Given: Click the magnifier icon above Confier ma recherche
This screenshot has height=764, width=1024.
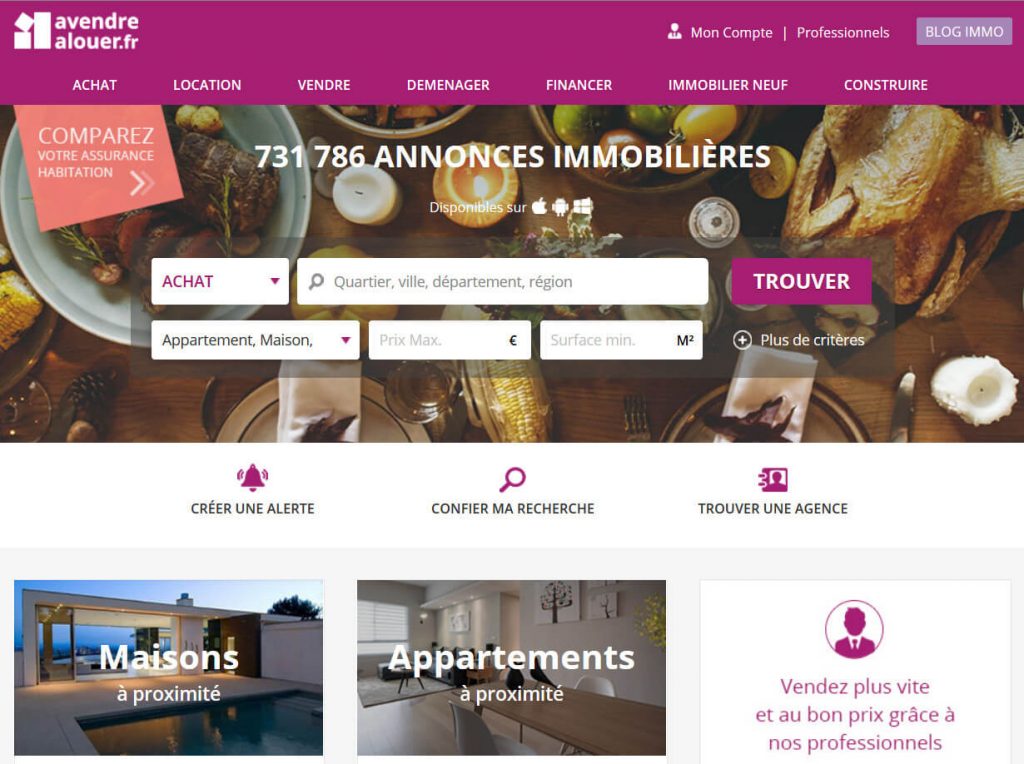Looking at the screenshot, I should (x=513, y=479).
